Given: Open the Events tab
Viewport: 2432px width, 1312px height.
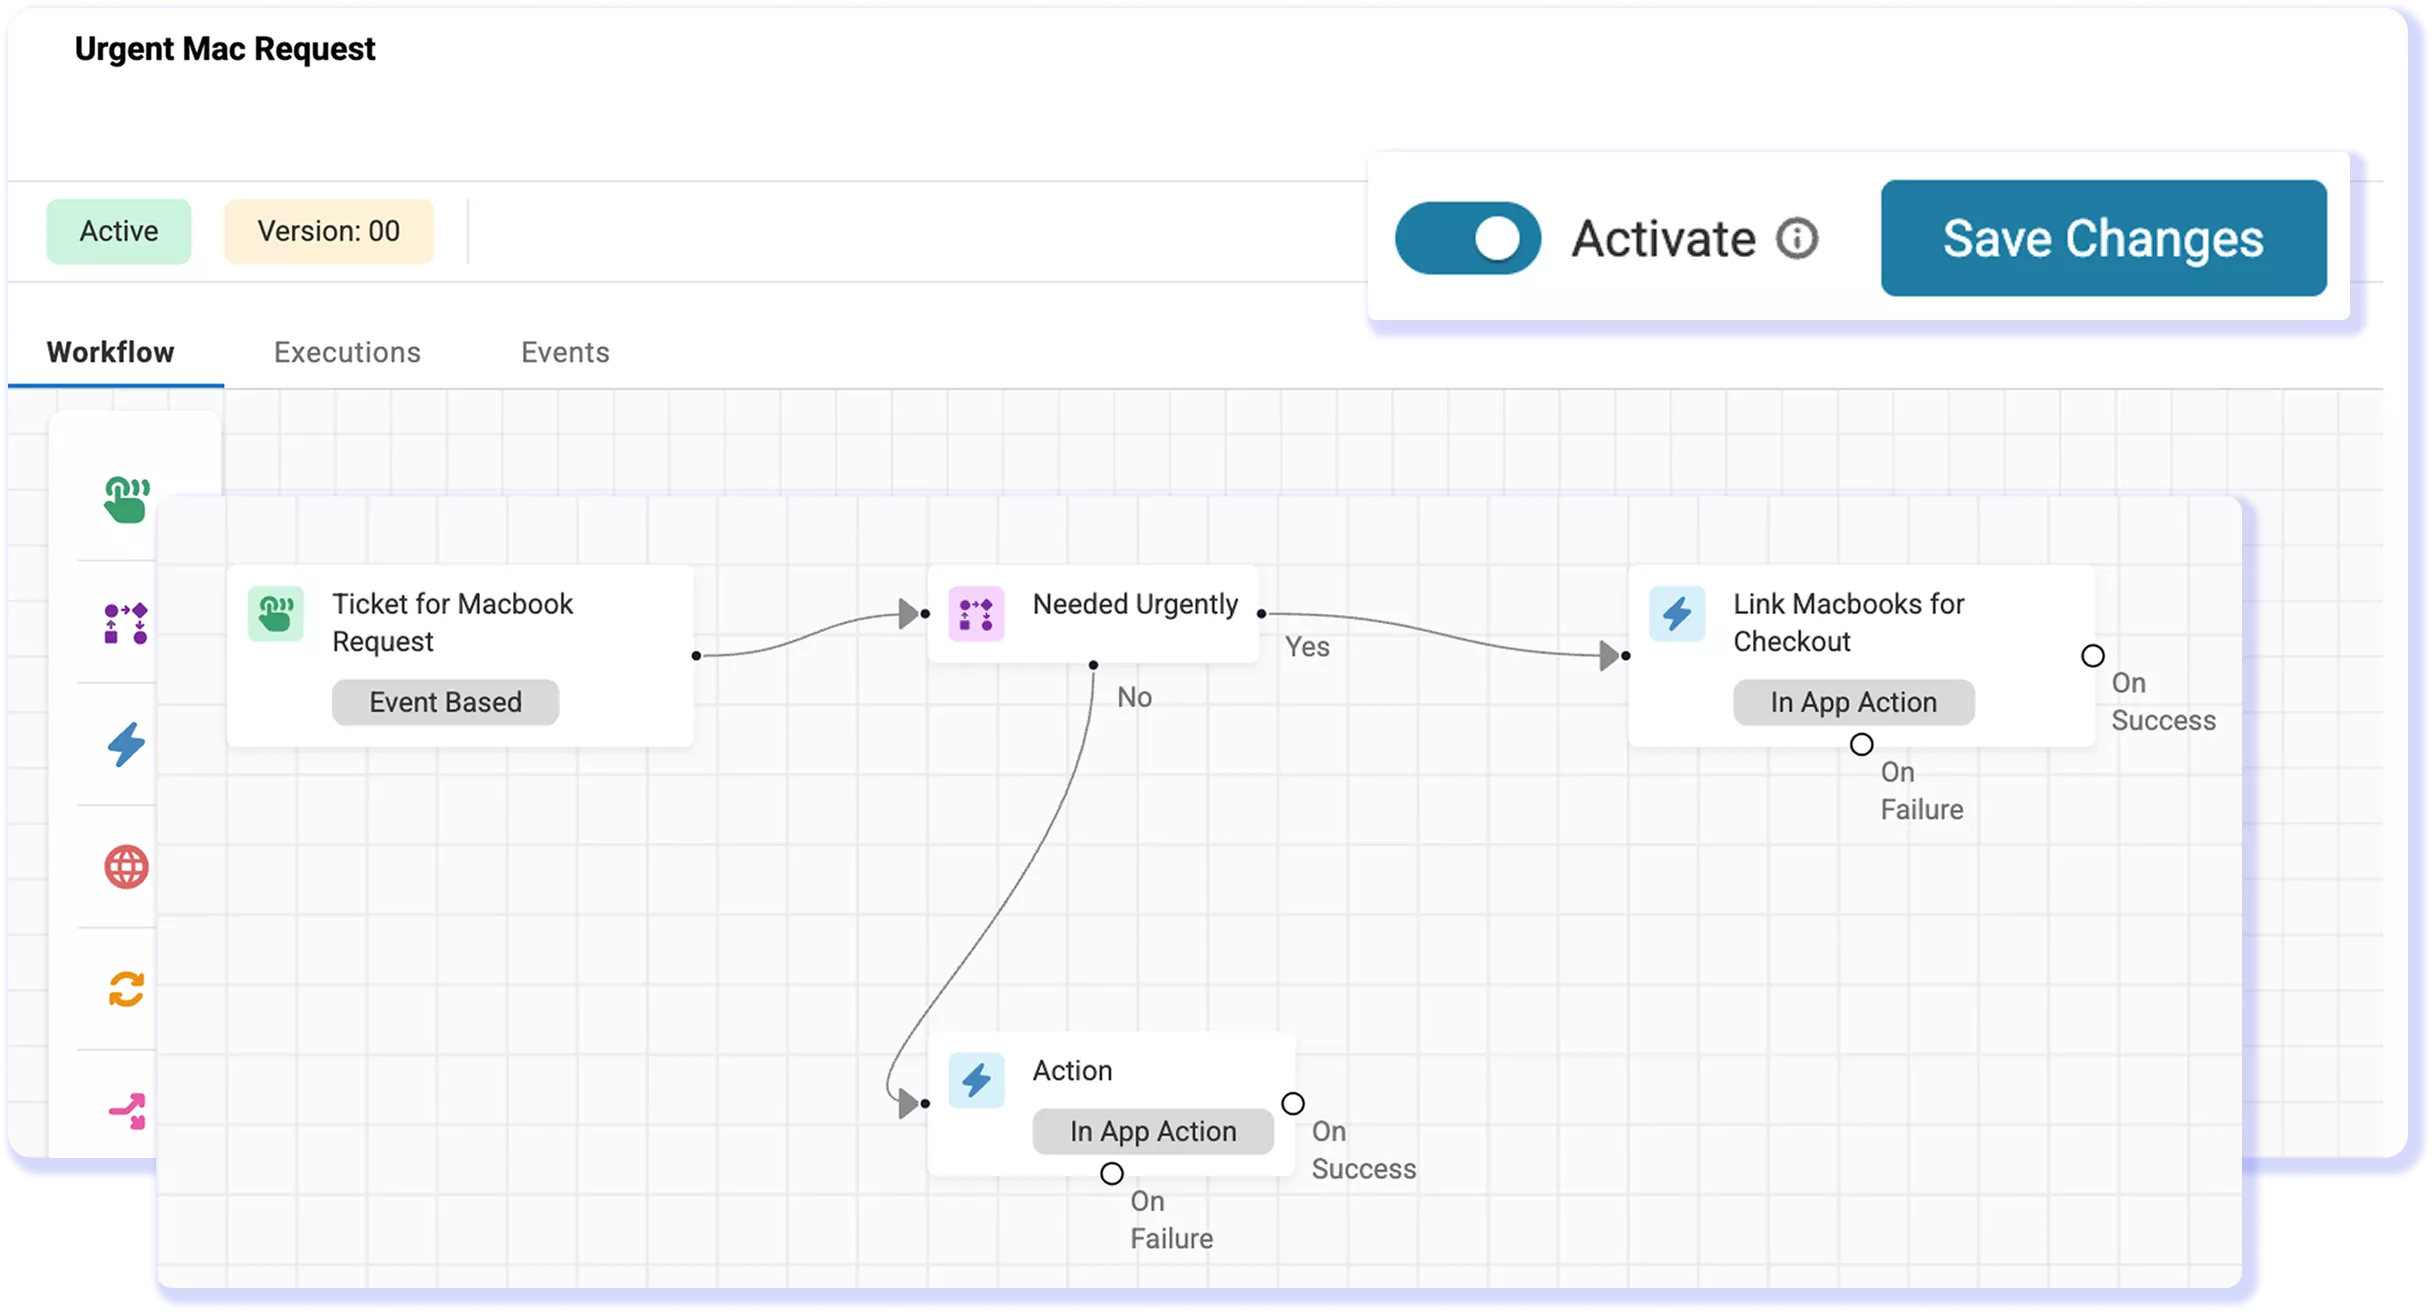Looking at the screenshot, I should (x=565, y=352).
